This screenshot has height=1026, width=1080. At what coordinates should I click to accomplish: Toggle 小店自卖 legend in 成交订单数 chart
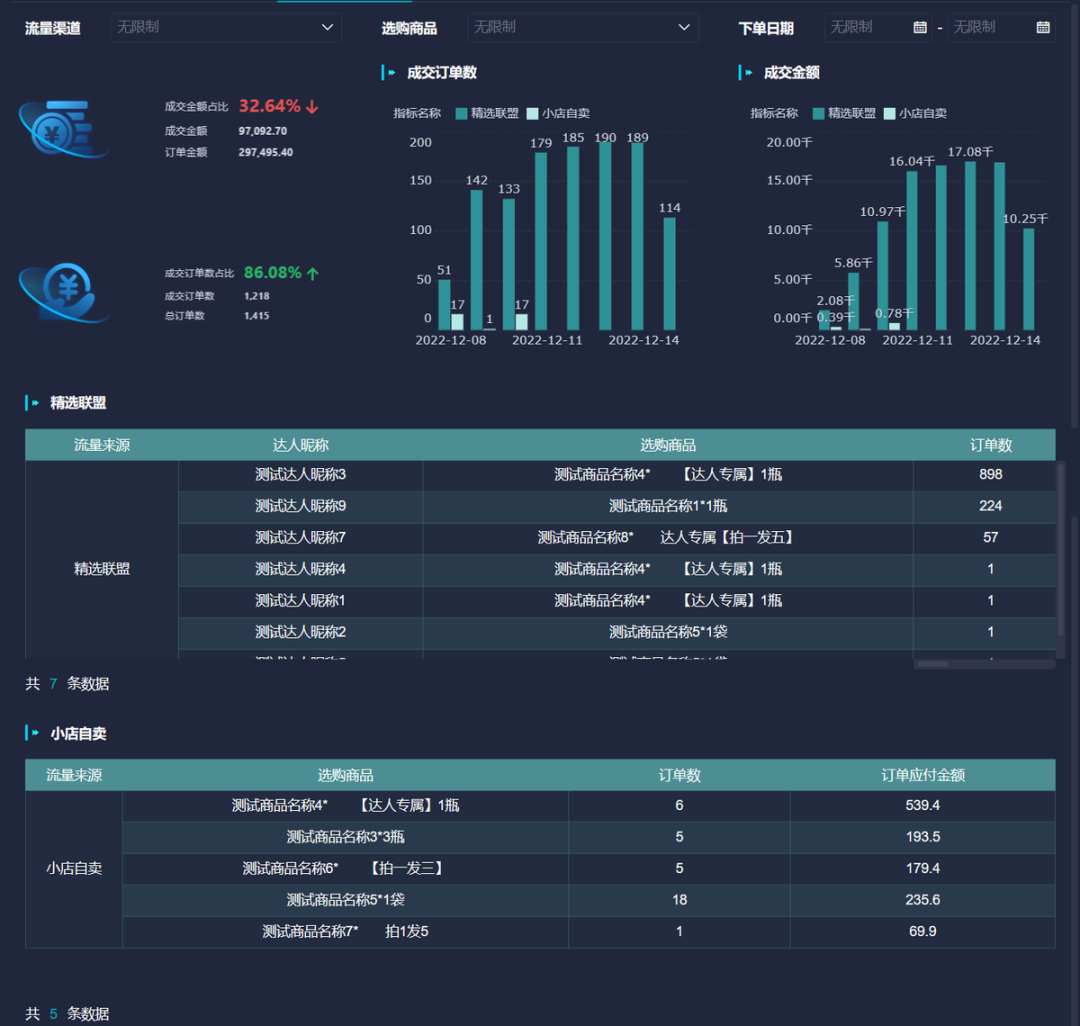tap(559, 114)
